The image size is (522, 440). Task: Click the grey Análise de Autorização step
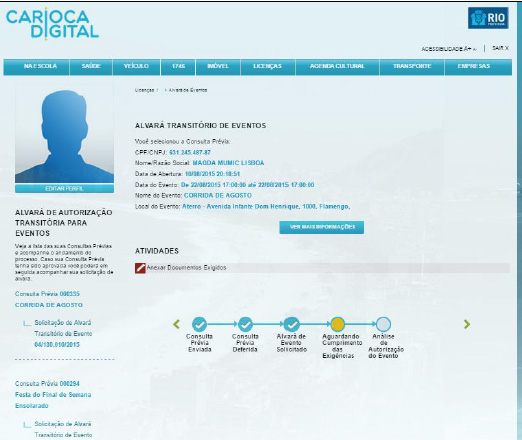(383, 324)
